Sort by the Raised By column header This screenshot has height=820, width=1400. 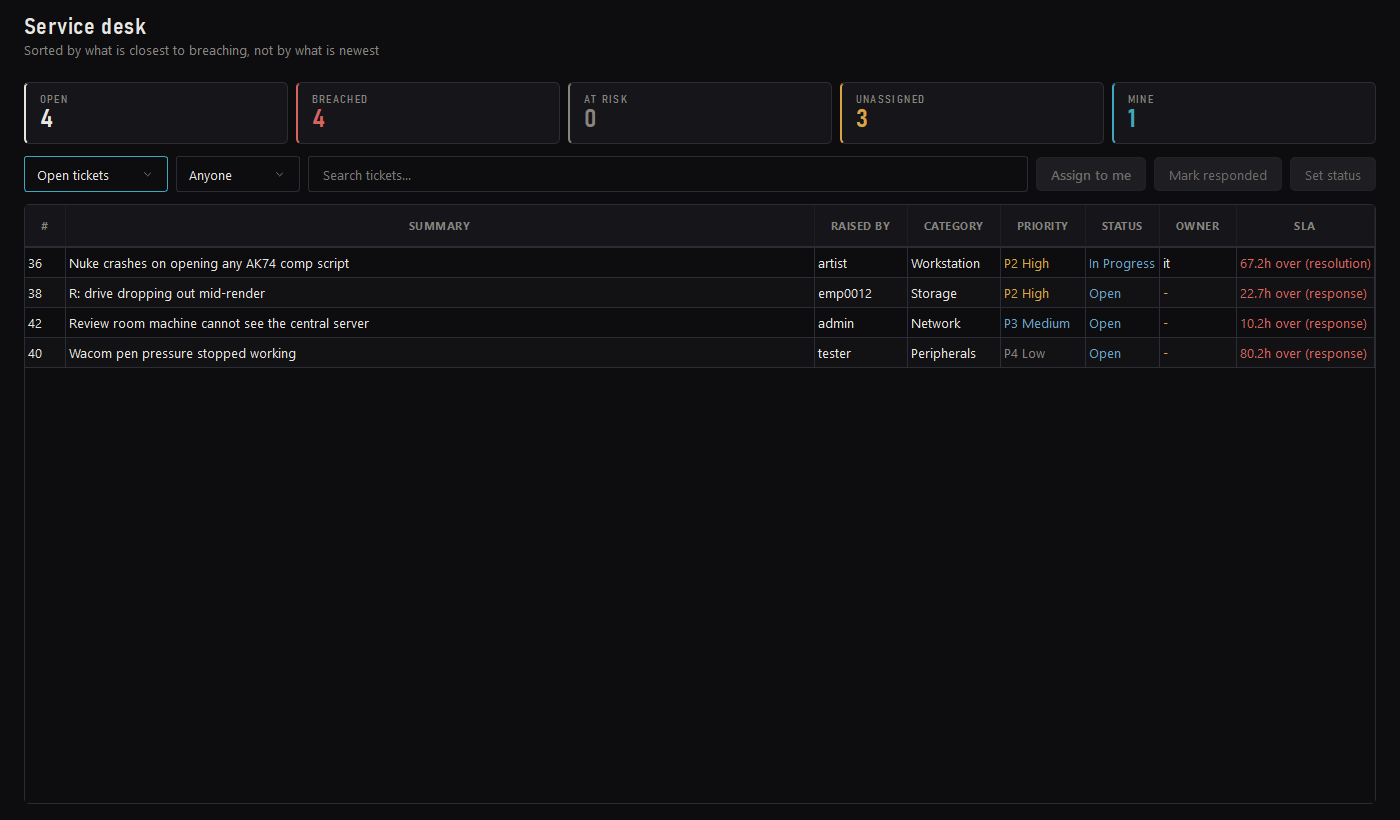coord(861,226)
